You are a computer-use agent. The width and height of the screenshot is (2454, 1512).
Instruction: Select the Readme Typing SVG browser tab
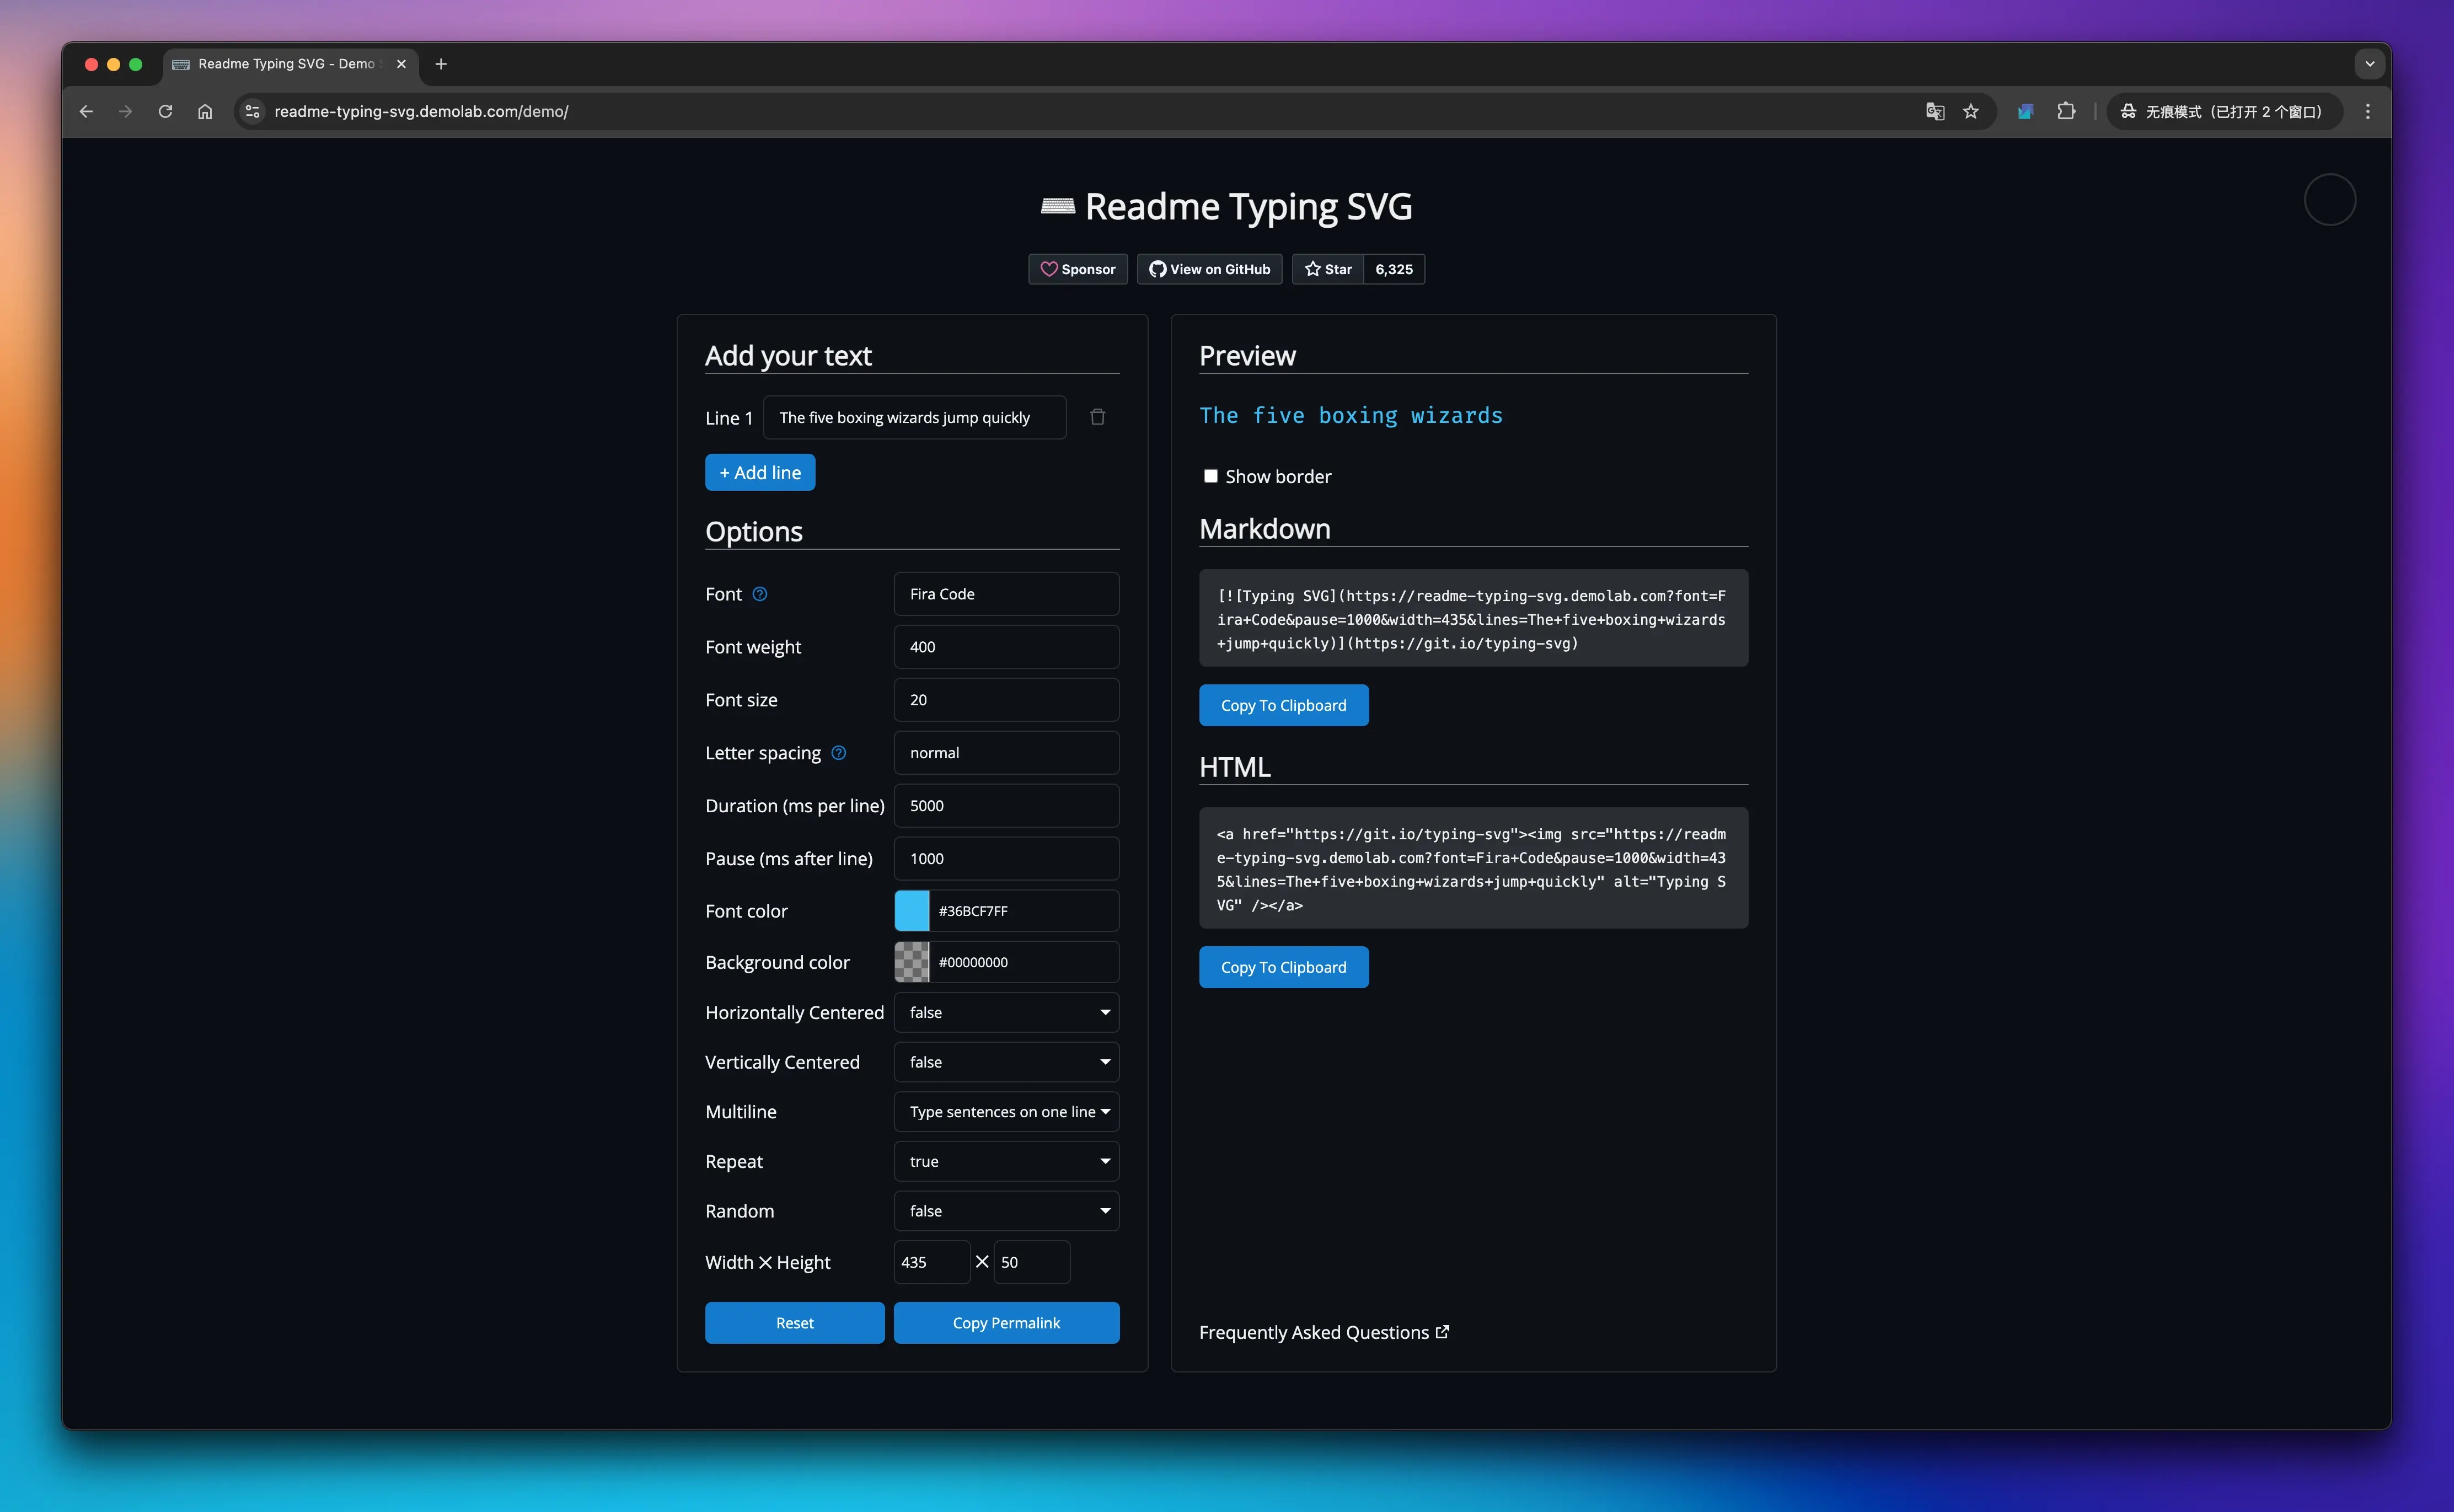pos(285,64)
